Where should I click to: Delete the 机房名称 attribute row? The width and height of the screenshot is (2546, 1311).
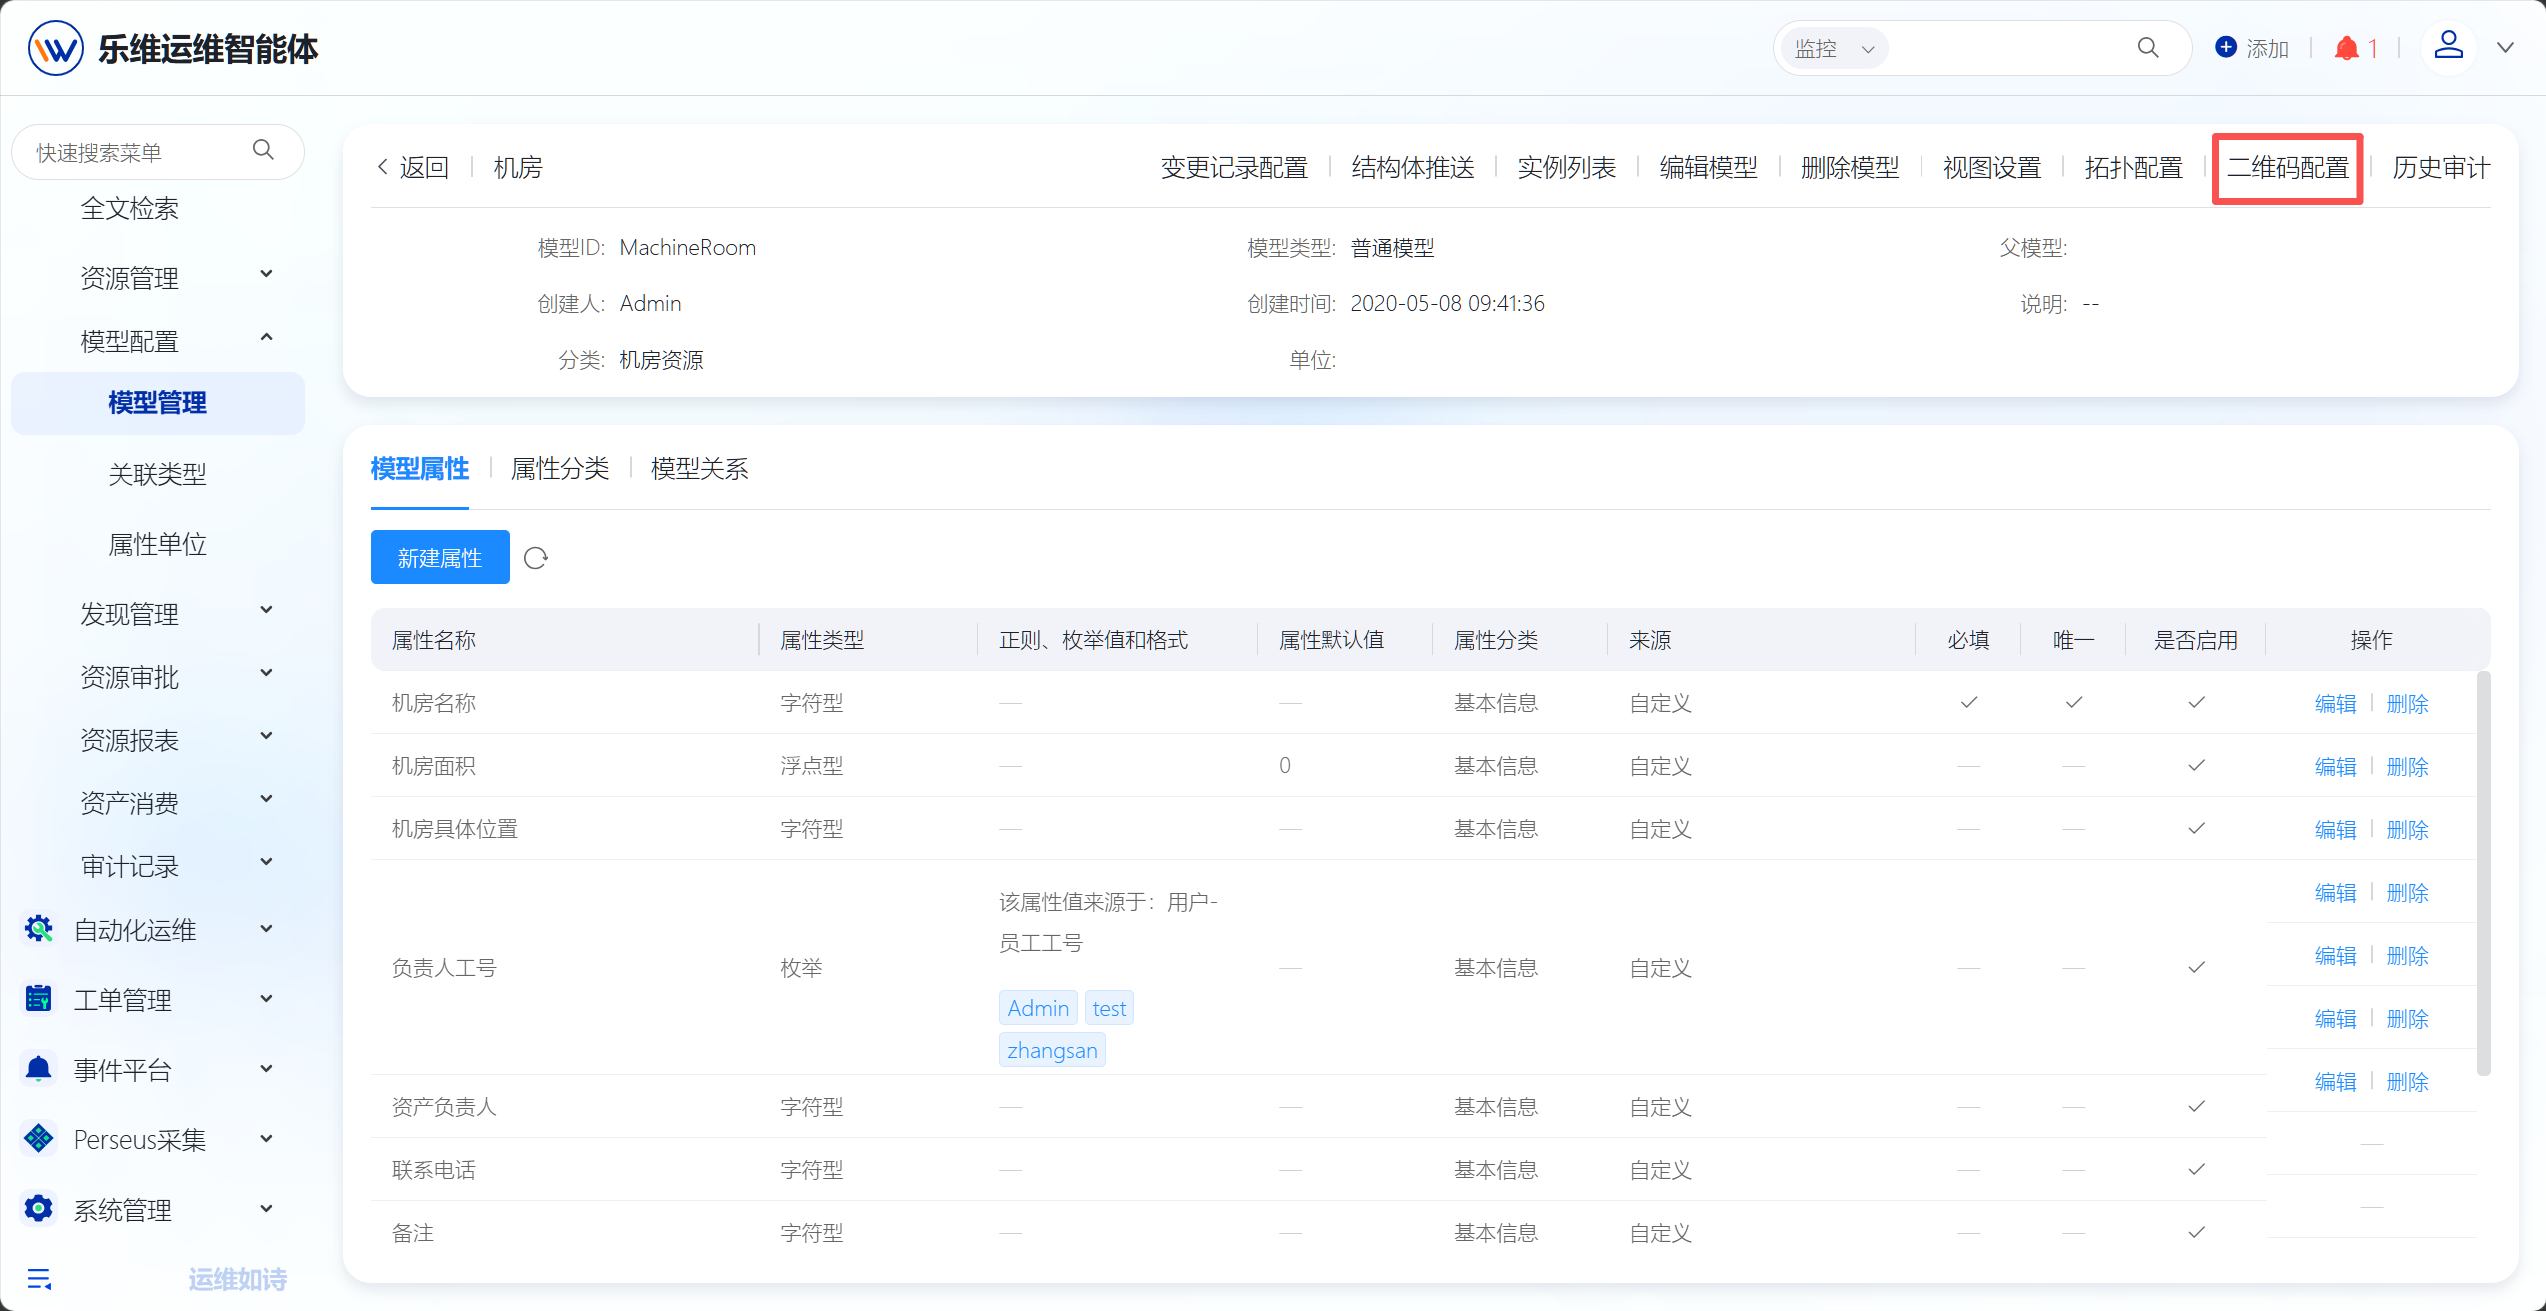coord(2408,703)
